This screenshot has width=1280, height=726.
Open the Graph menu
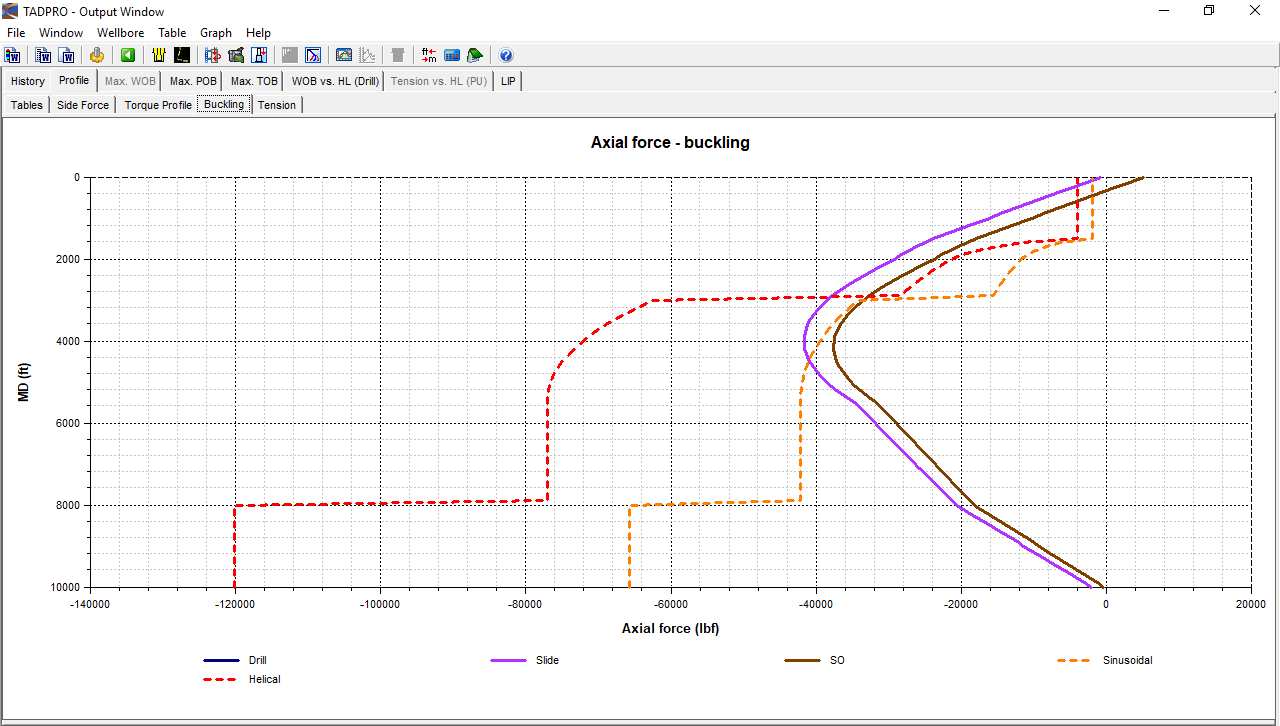tap(216, 33)
